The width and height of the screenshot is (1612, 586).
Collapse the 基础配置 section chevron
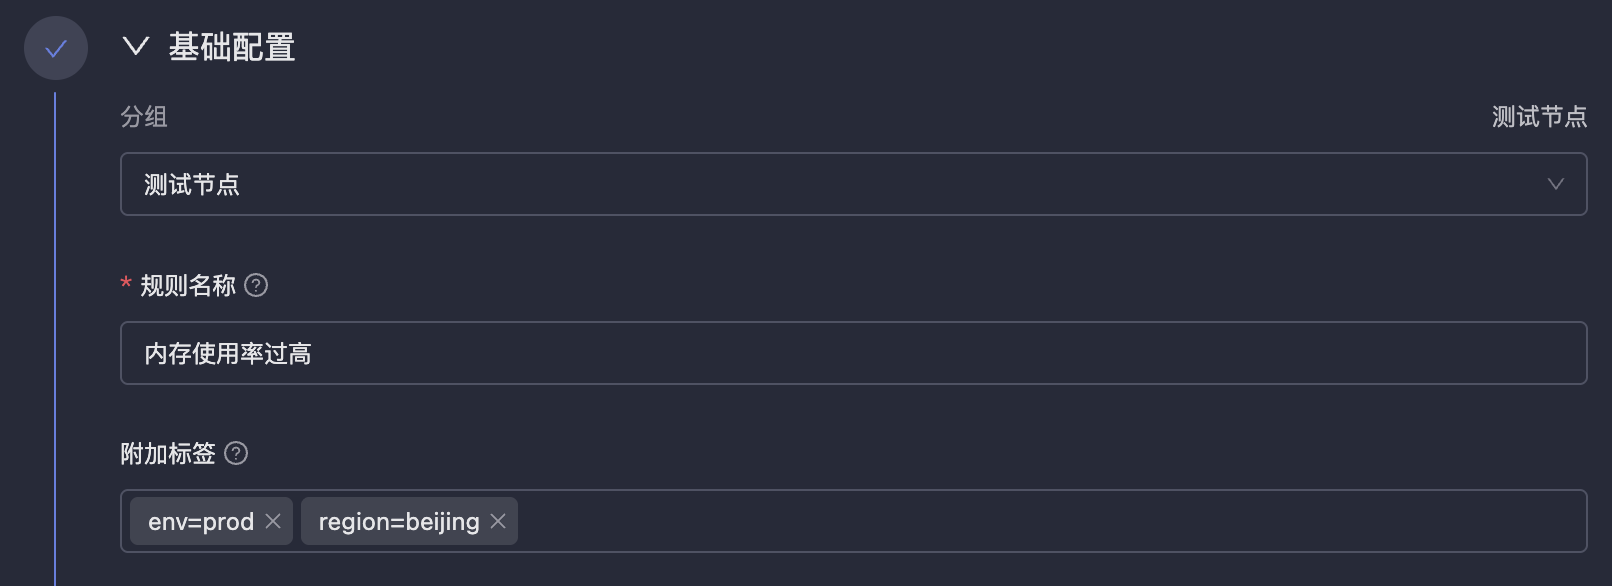(135, 47)
